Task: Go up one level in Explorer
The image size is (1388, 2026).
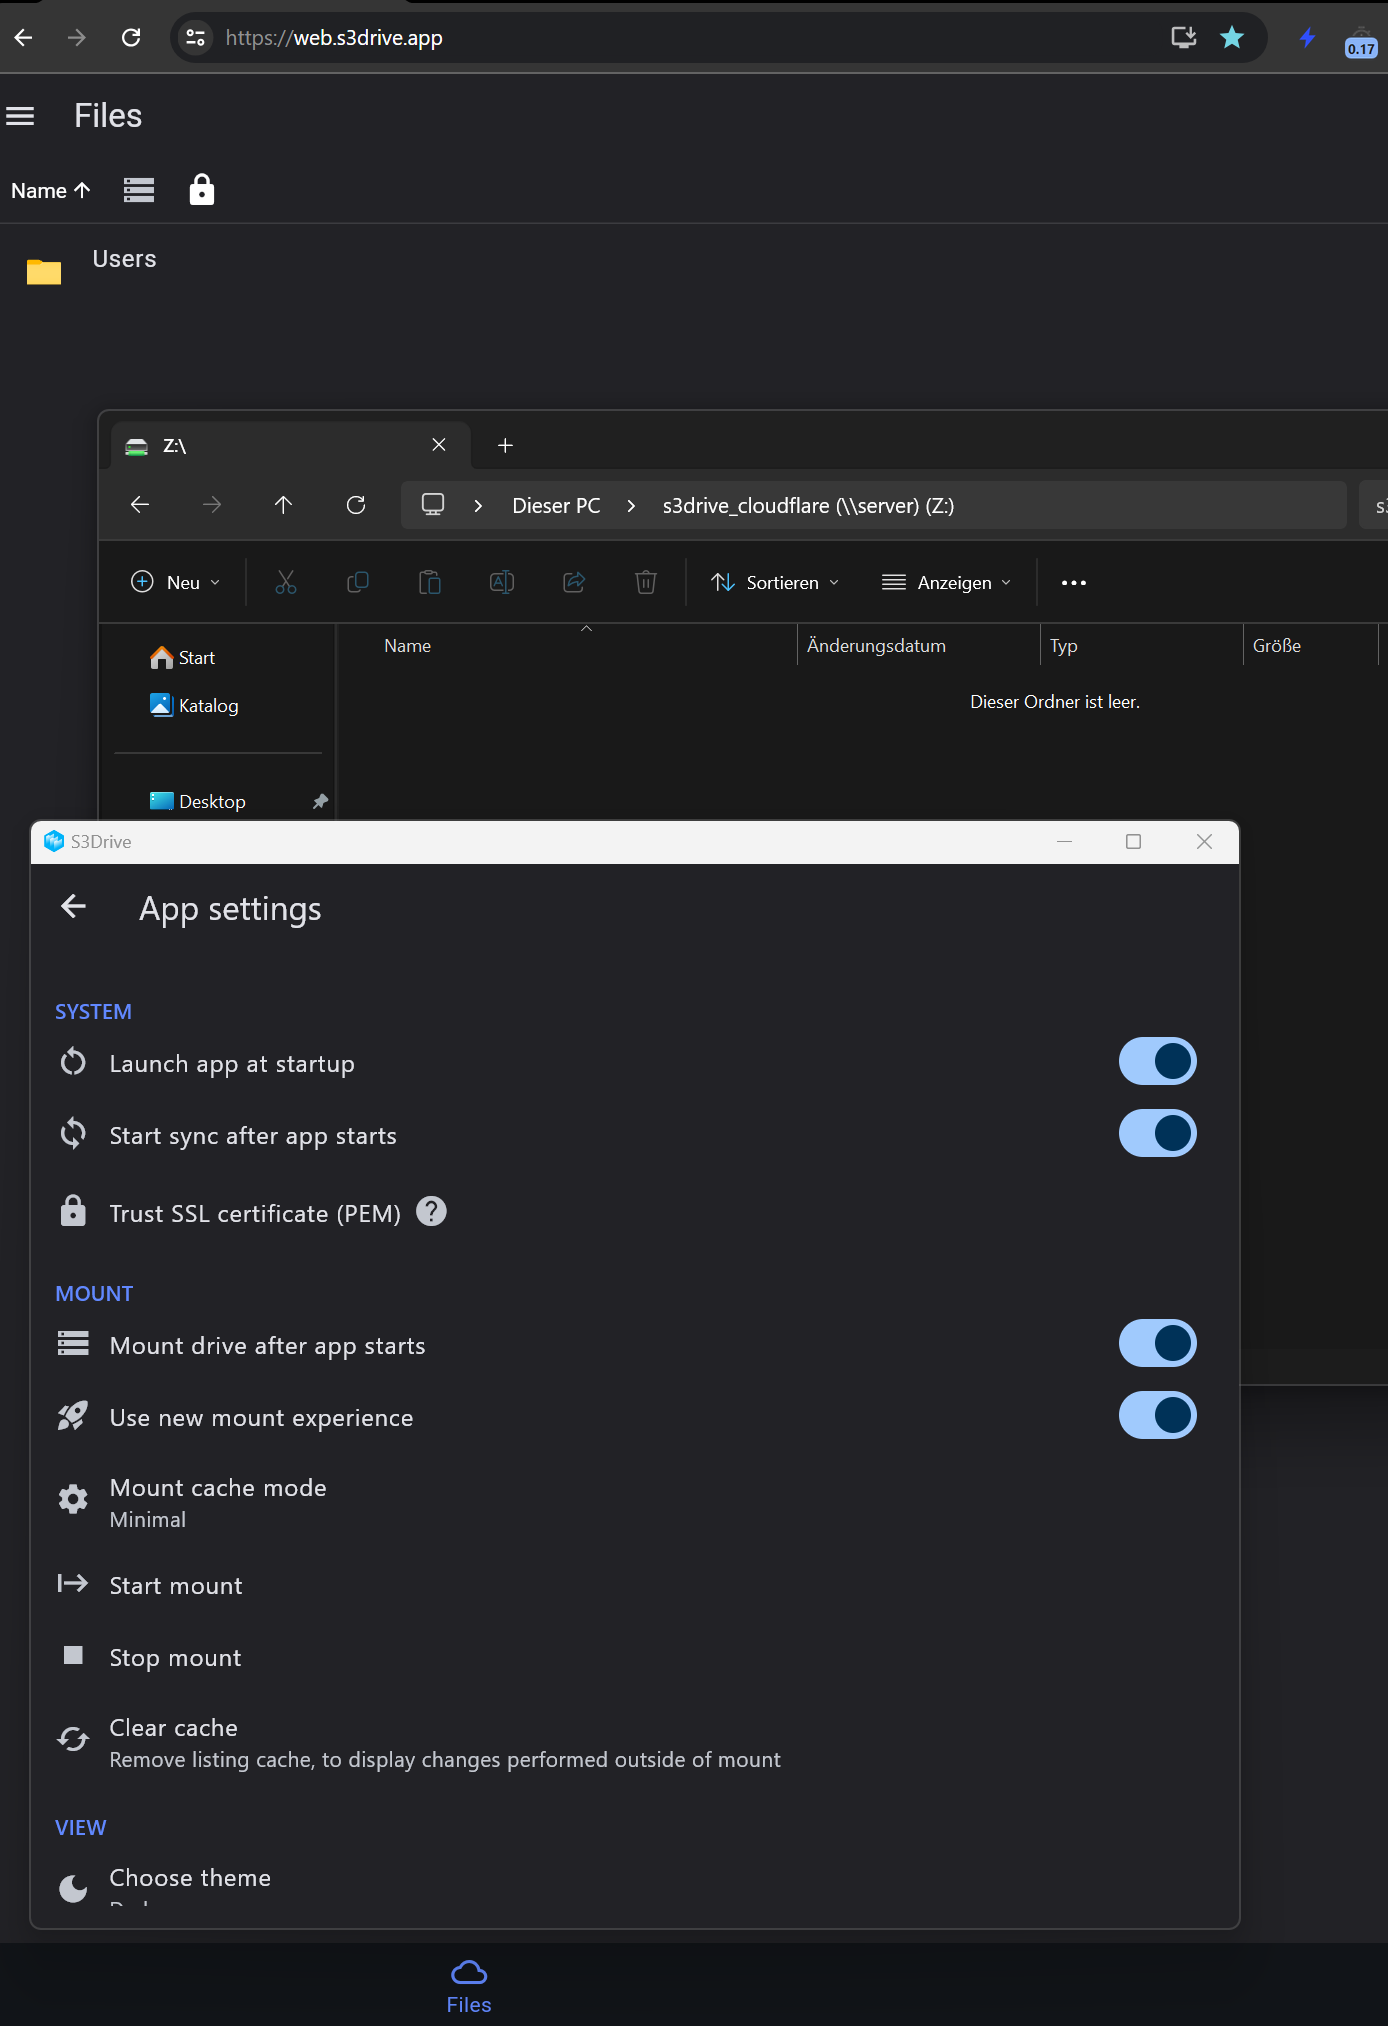Action: click(284, 505)
